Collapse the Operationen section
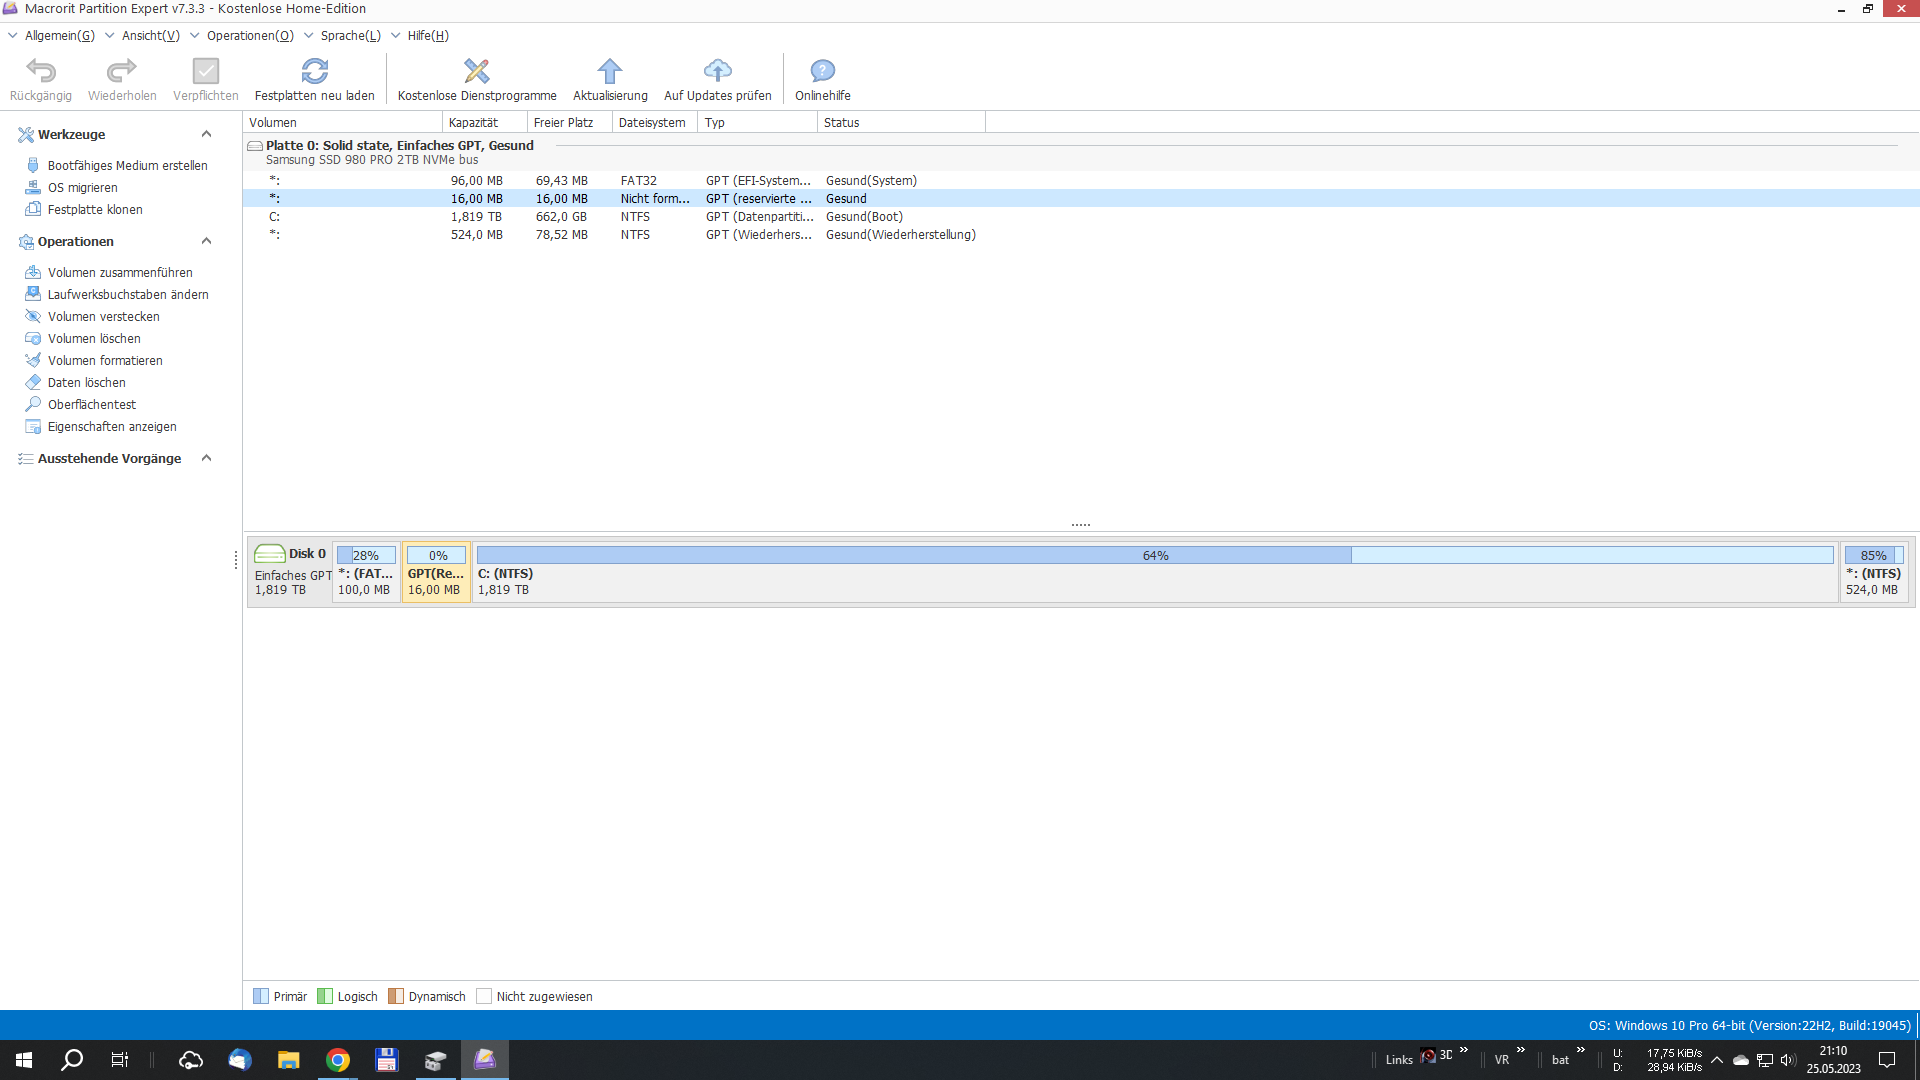The width and height of the screenshot is (1920, 1080). 206,241
